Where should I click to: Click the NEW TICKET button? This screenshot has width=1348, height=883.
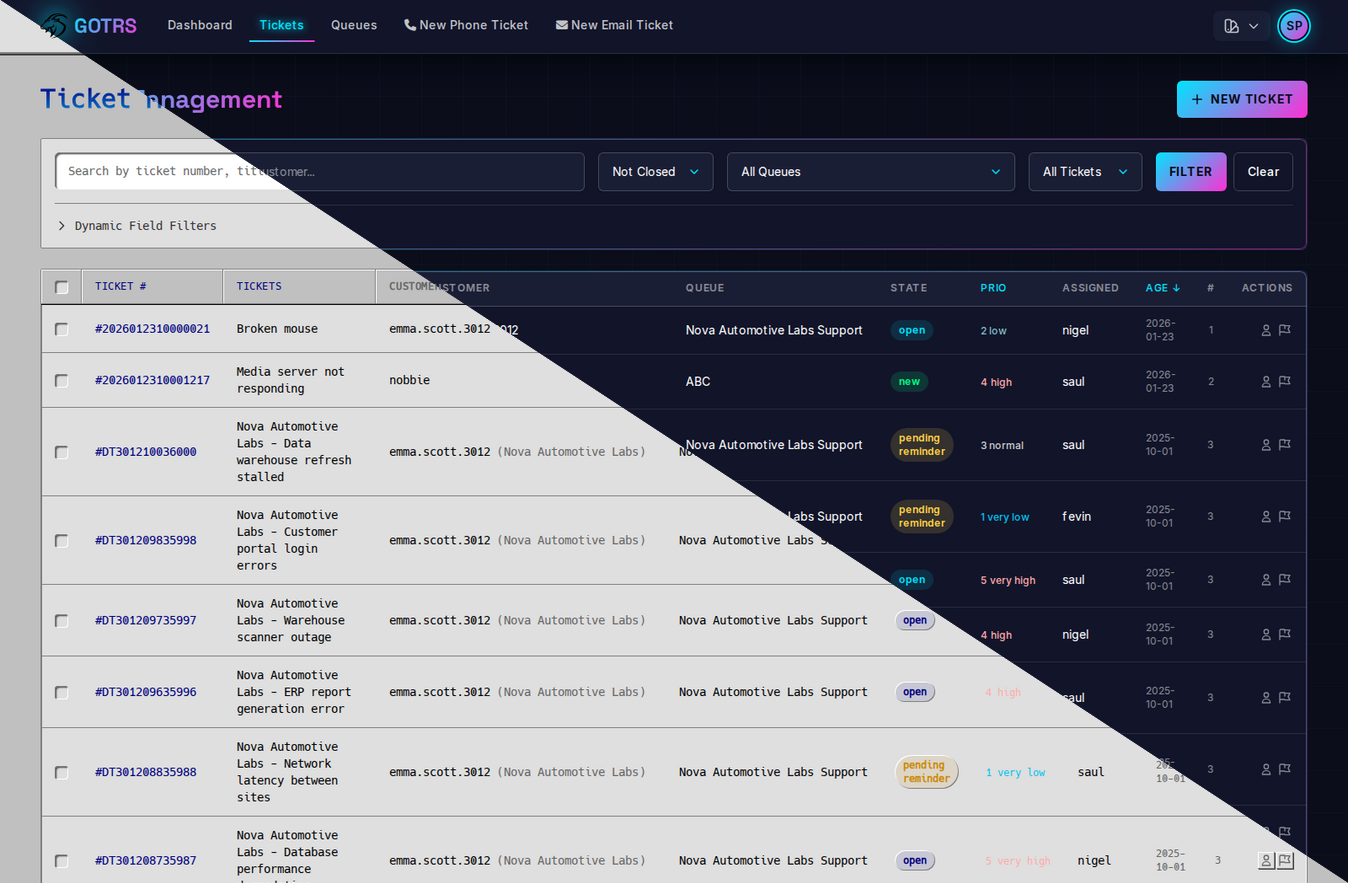pos(1242,99)
